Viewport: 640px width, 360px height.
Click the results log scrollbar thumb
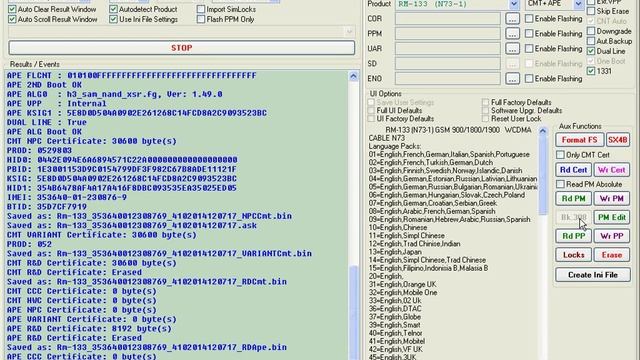[353, 313]
